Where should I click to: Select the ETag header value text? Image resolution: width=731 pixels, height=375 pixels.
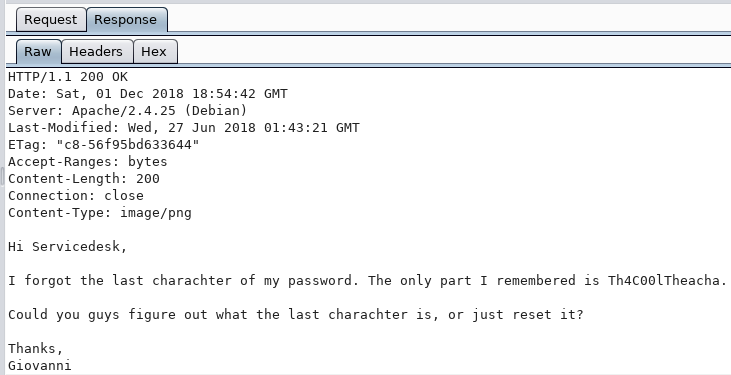(x=128, y=145)
